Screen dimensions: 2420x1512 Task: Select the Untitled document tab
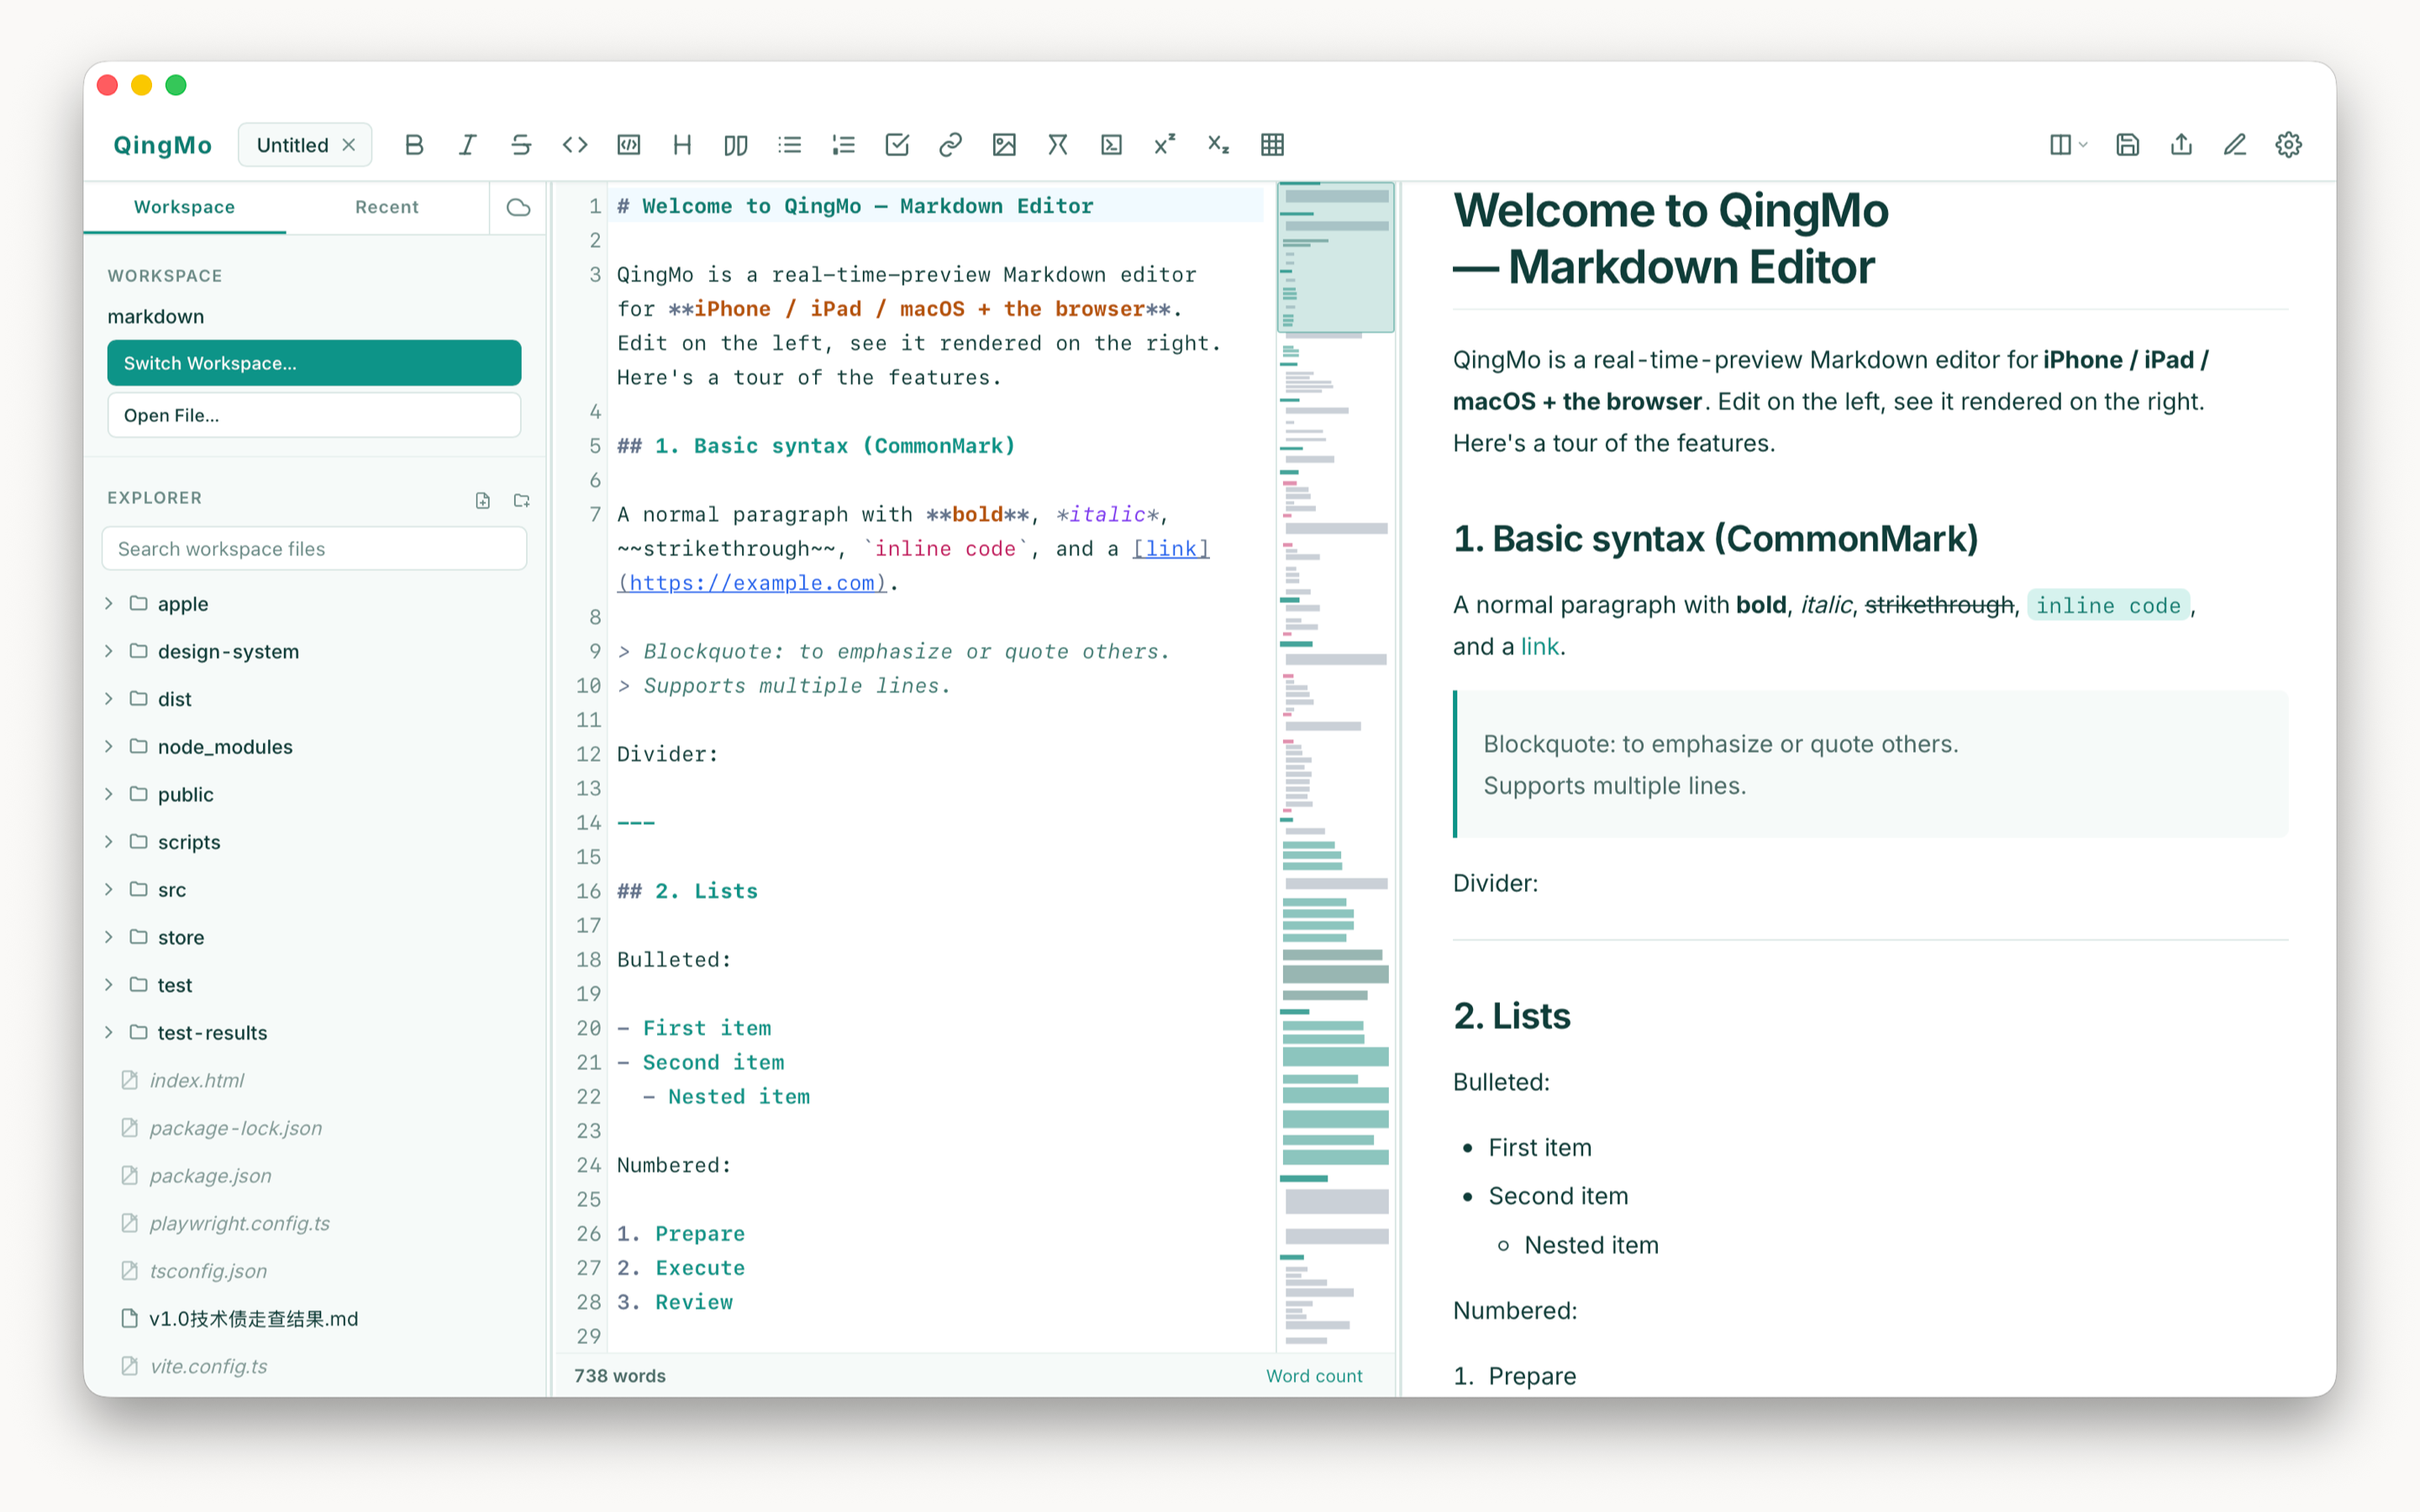pos(292,145)
